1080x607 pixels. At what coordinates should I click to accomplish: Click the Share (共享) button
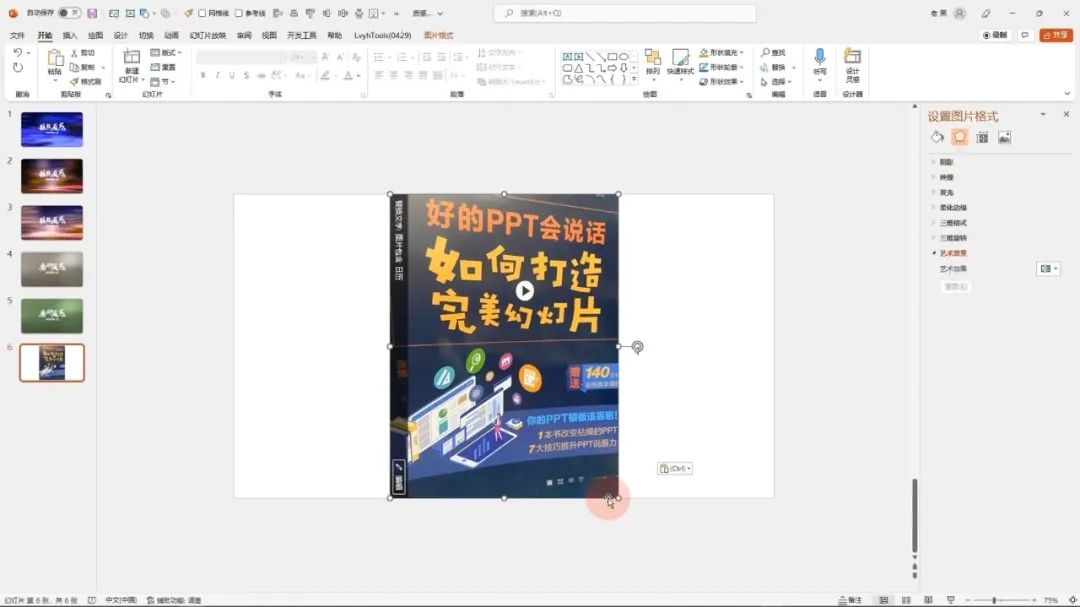(x=1056, y=35)
